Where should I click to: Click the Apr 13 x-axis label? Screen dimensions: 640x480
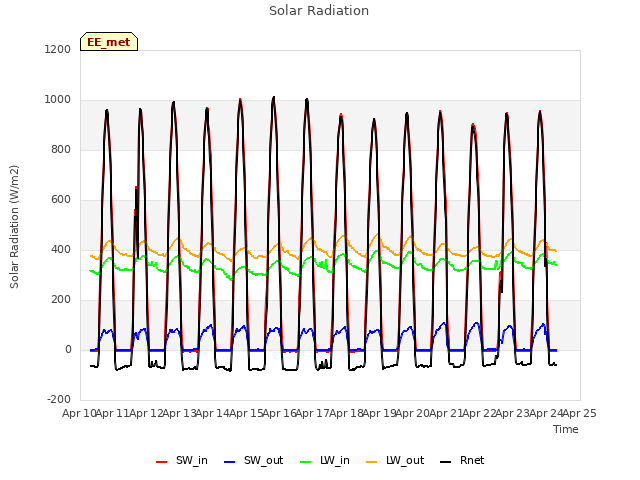tap(180, 413)
